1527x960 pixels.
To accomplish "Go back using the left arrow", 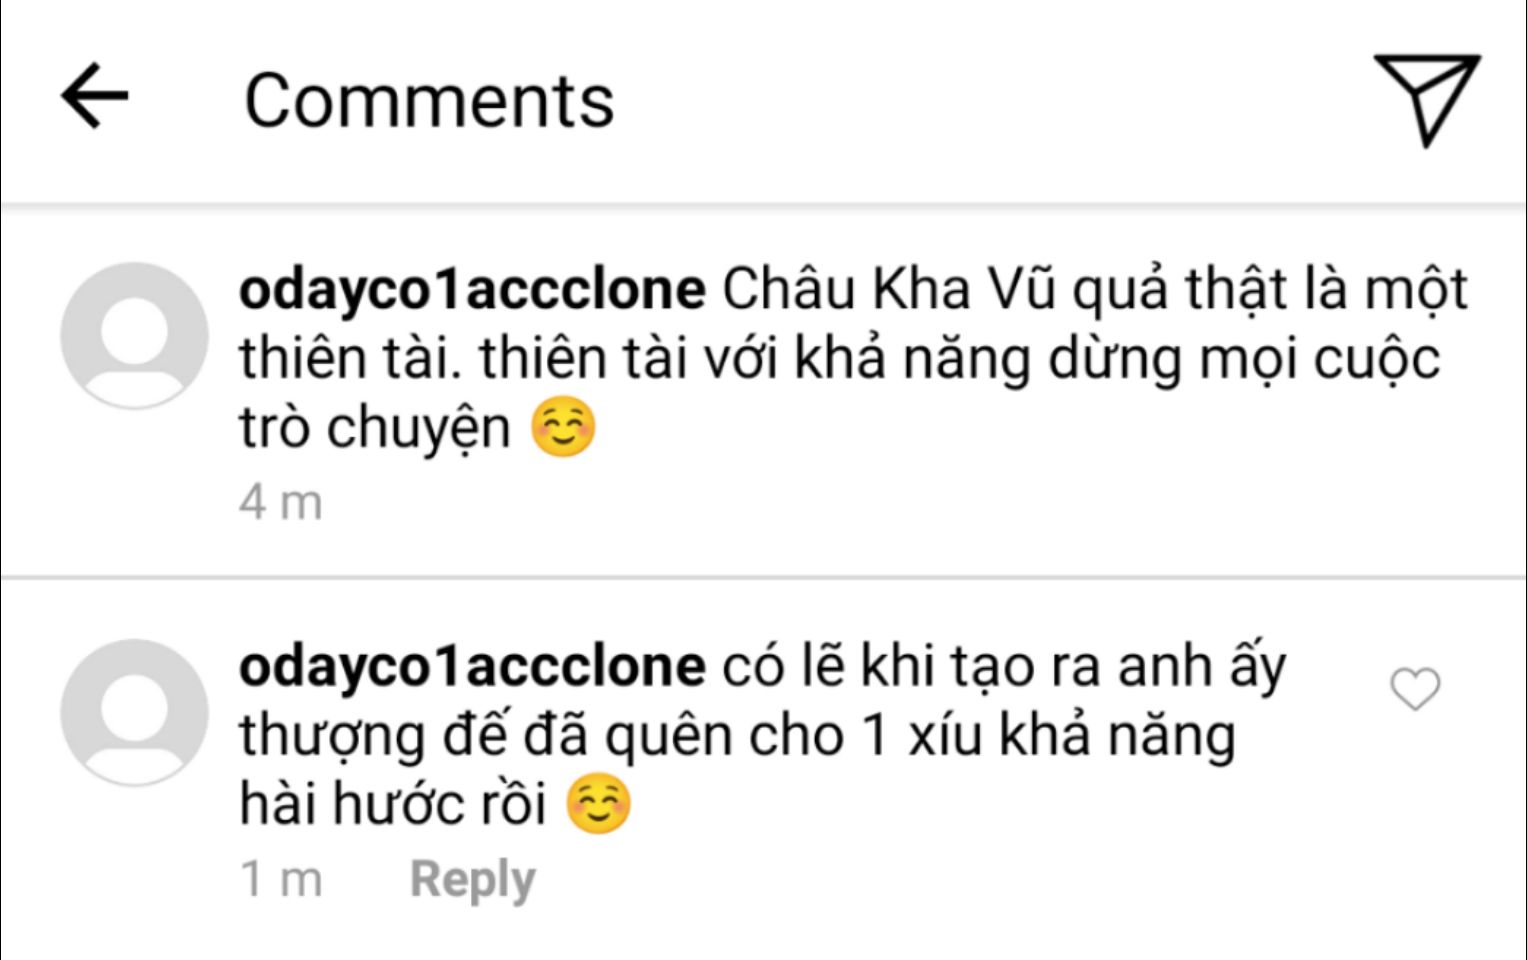I will pos(95,96).
